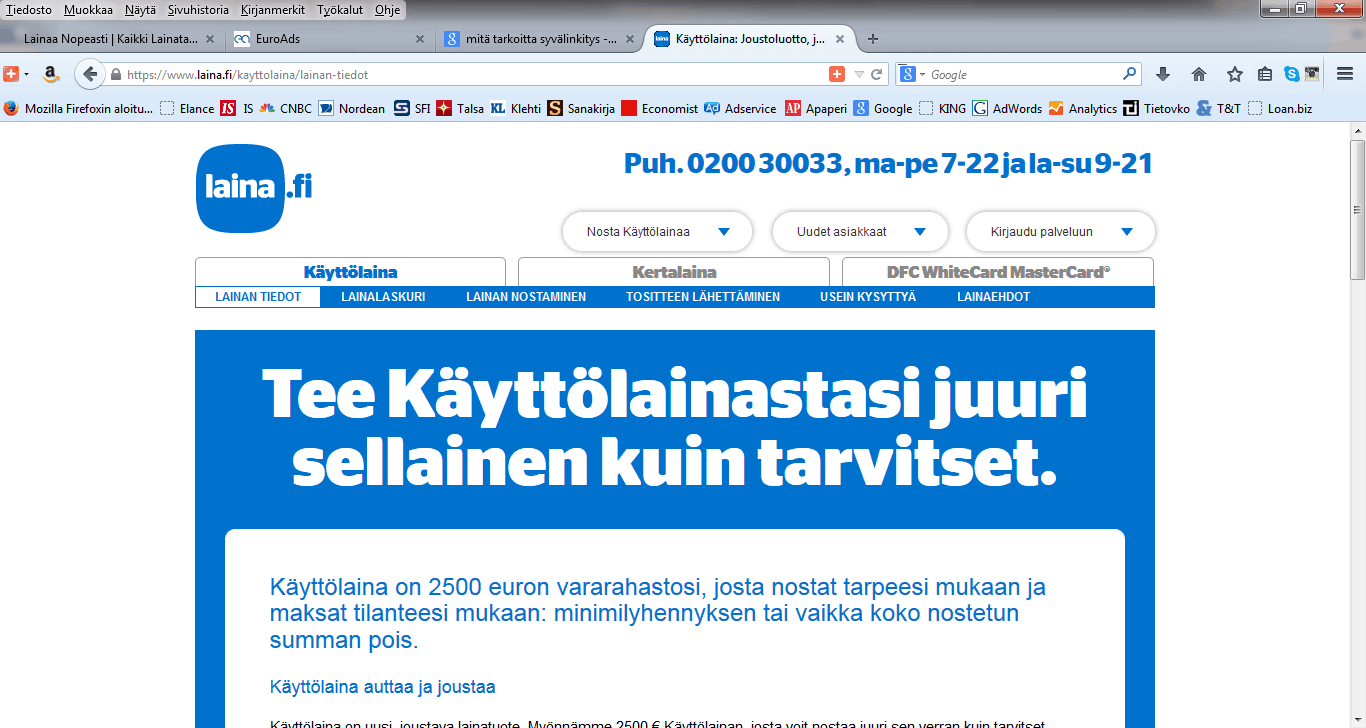Image resolution: width=1366 pixels, height=728 pixels.
Task: Click the laina.fi logo
Action: (x=254, y=188)
